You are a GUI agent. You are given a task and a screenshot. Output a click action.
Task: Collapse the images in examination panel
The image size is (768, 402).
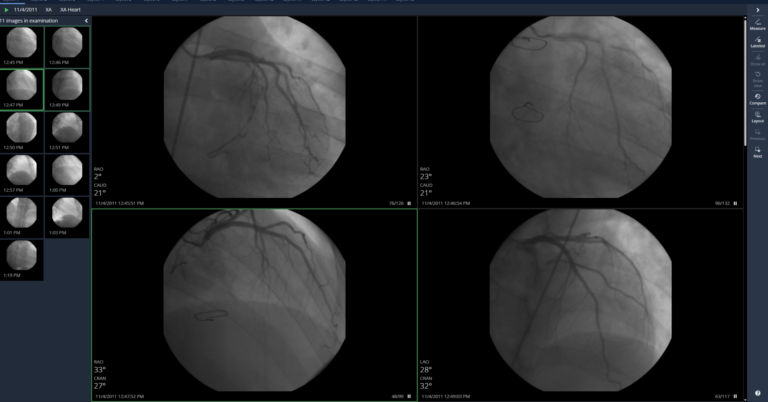pos(86,20)
